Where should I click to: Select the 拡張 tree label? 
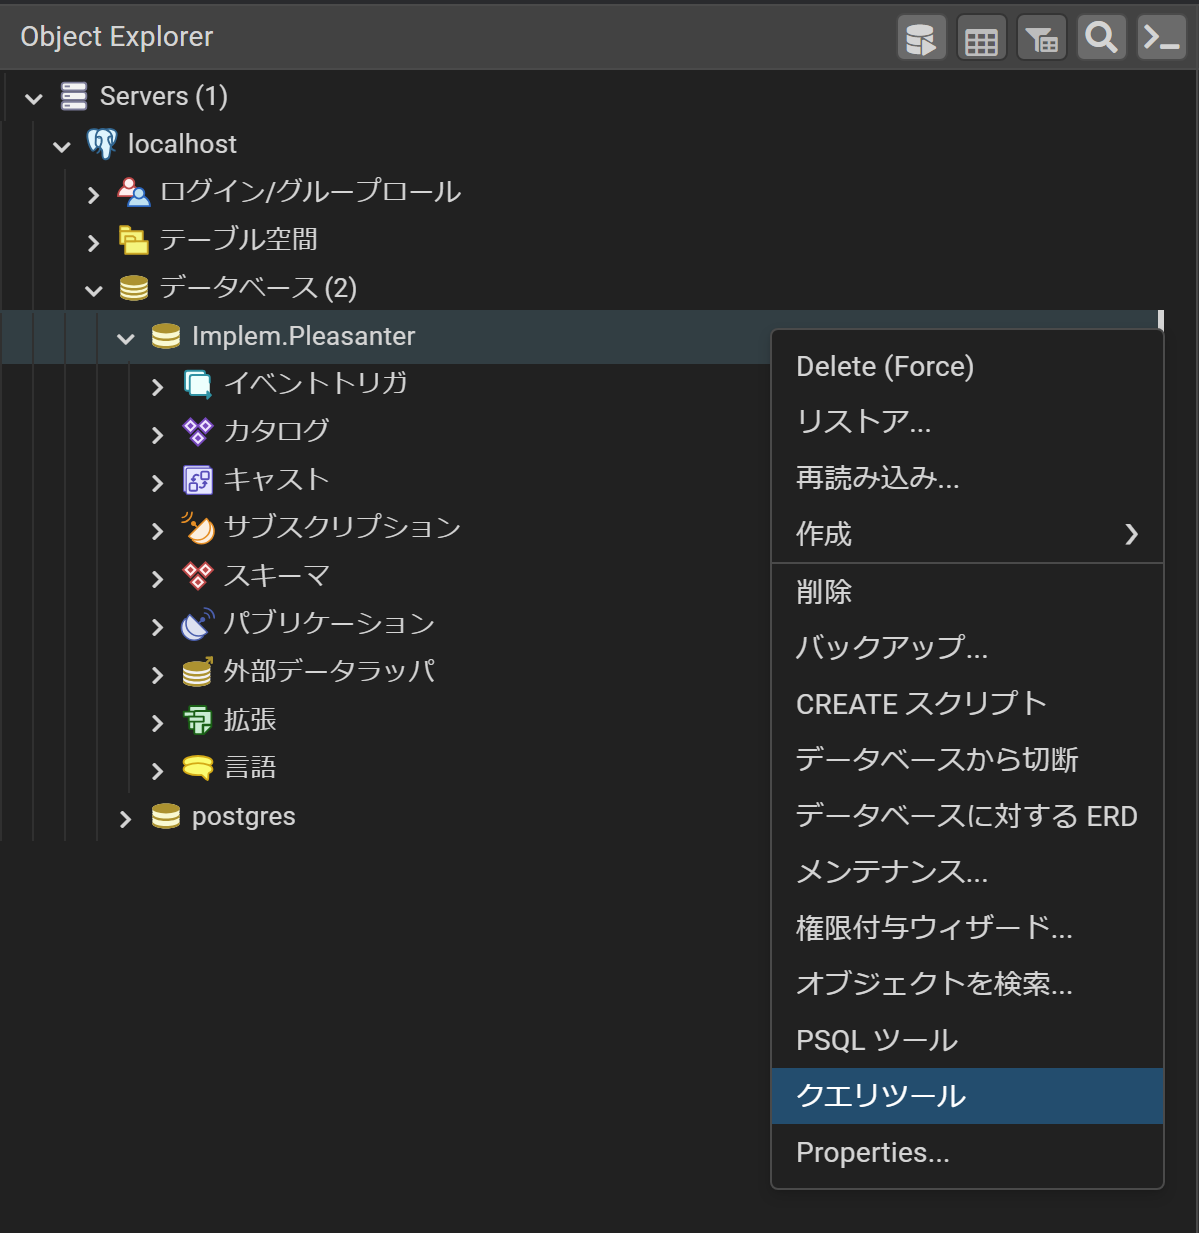pyautogui.click(x=250, y=720)
